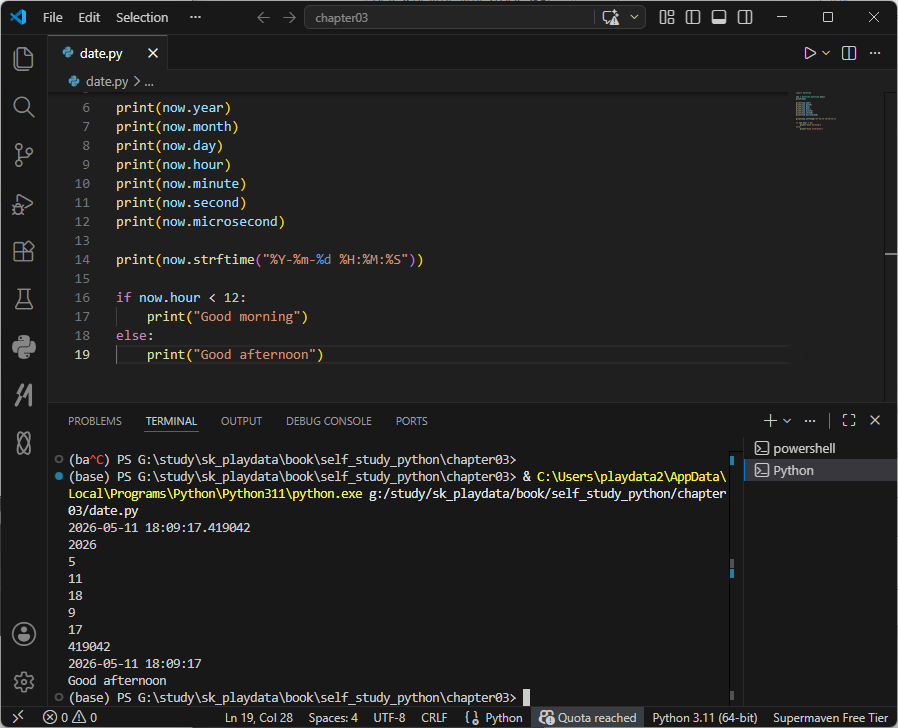Image resolution: width=898 pixels, height=728 pixels.
Task: Select the powershell terminal in list
Action: click(x=820, y=448)
